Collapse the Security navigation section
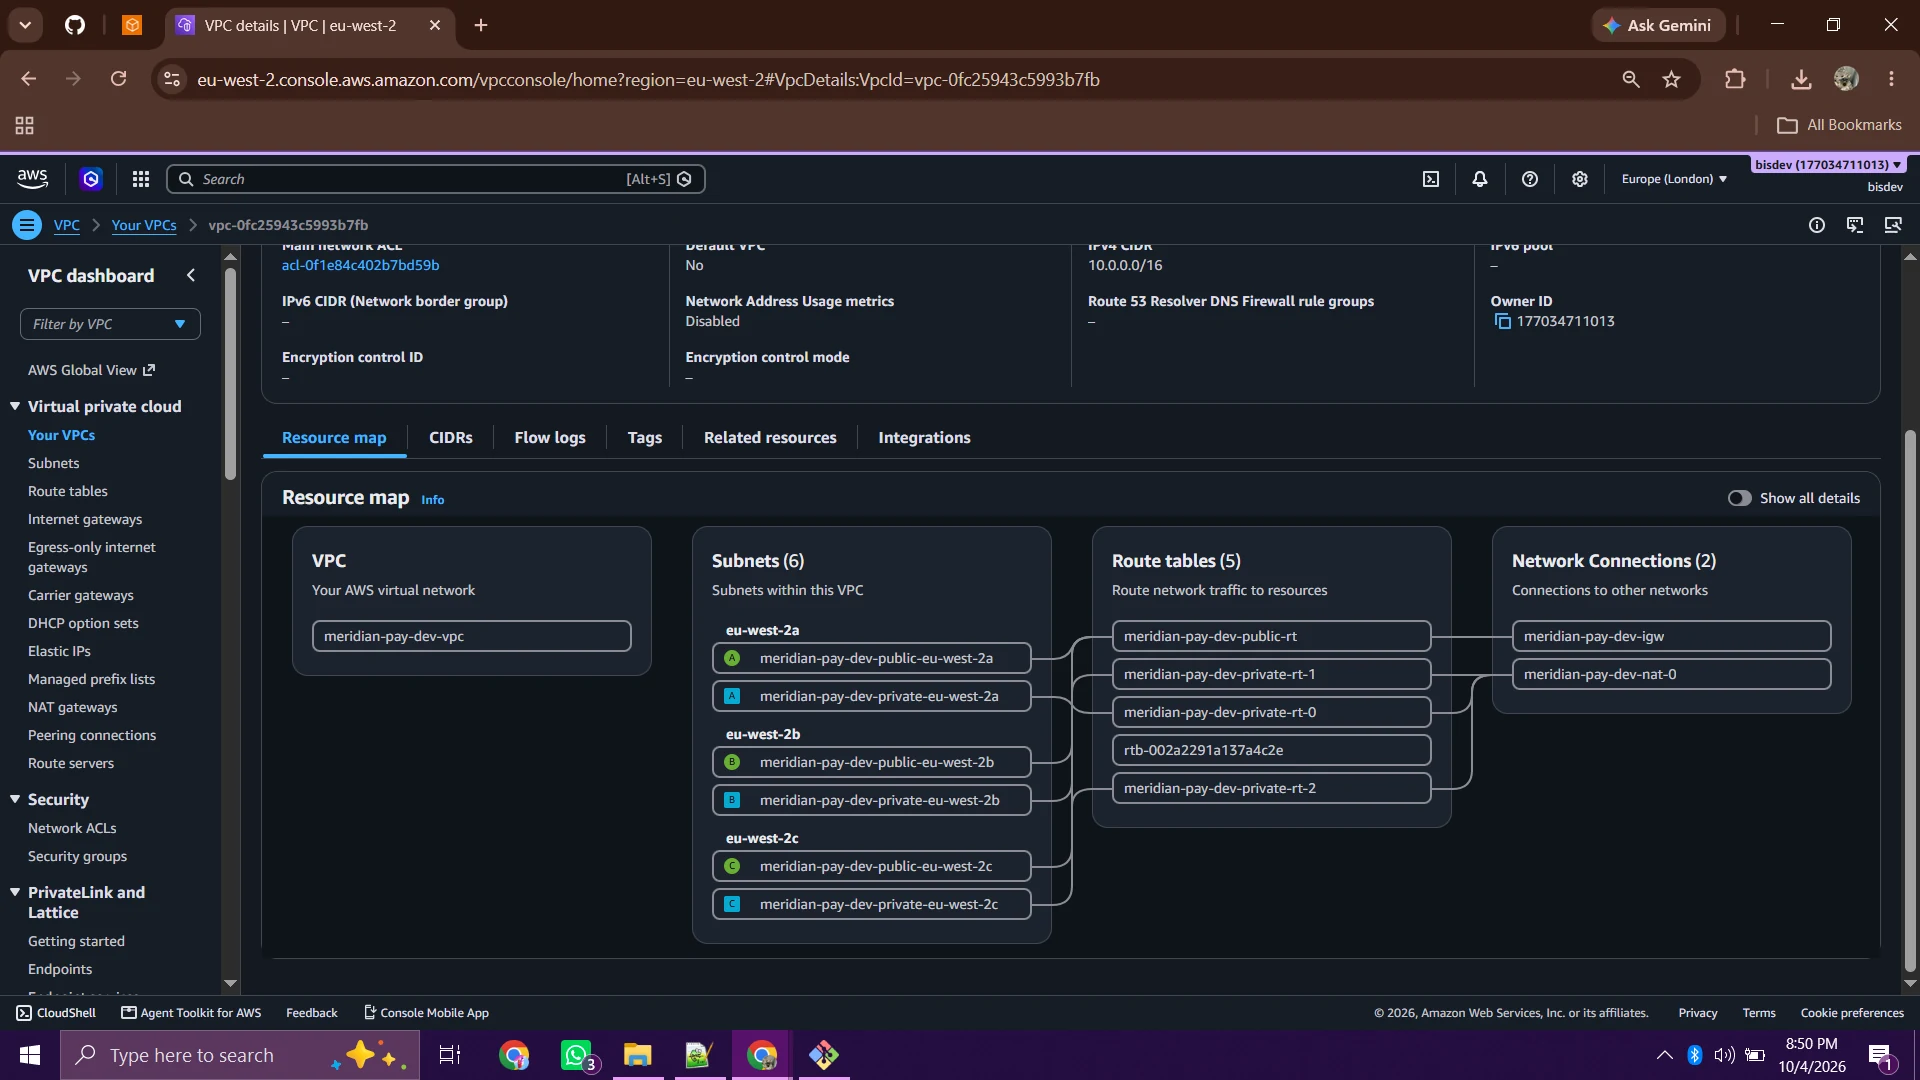The height and width of the screenshot is (1080, 1920). click(x=15, y=799)
